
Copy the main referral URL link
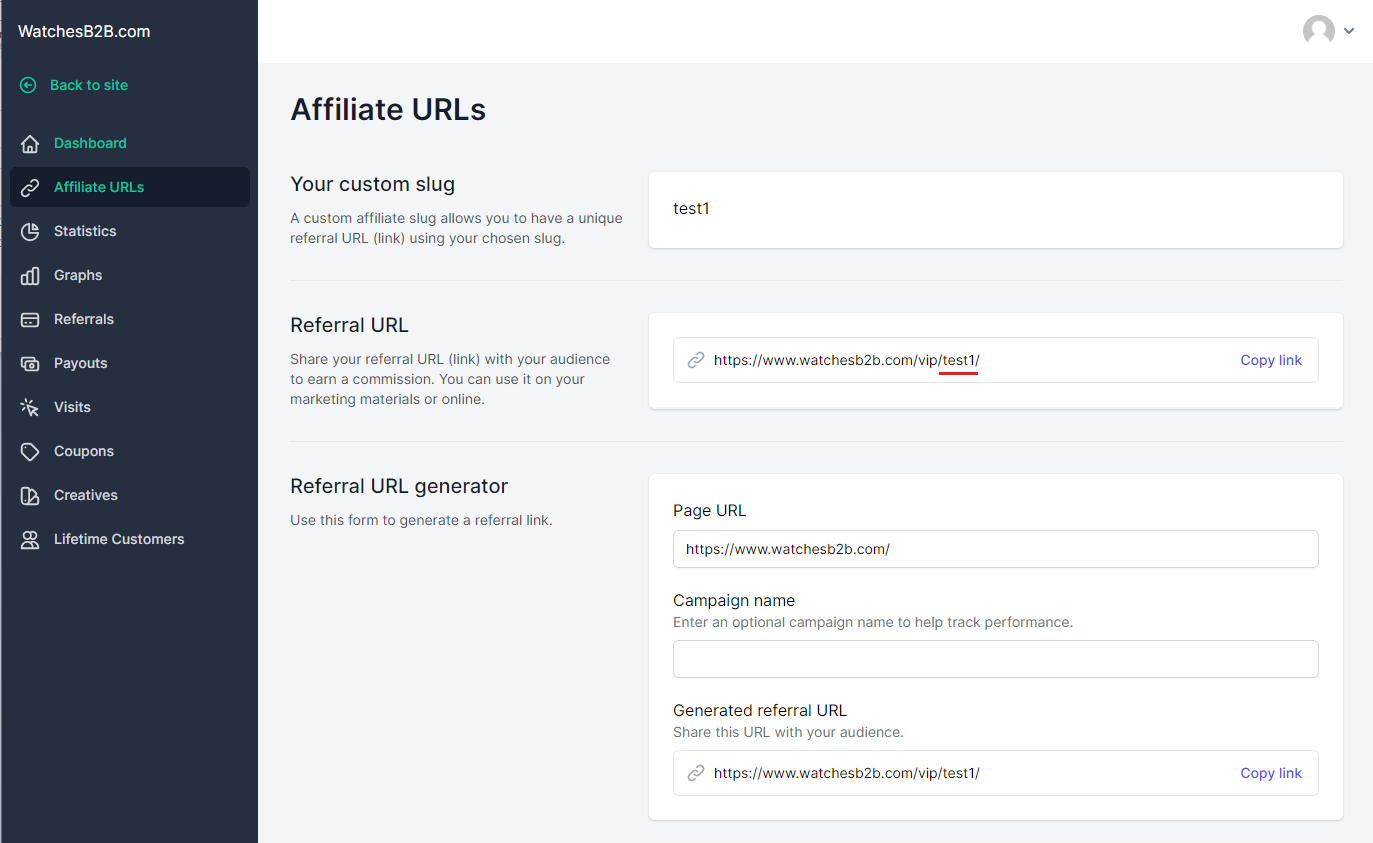tap(1271, 359)
